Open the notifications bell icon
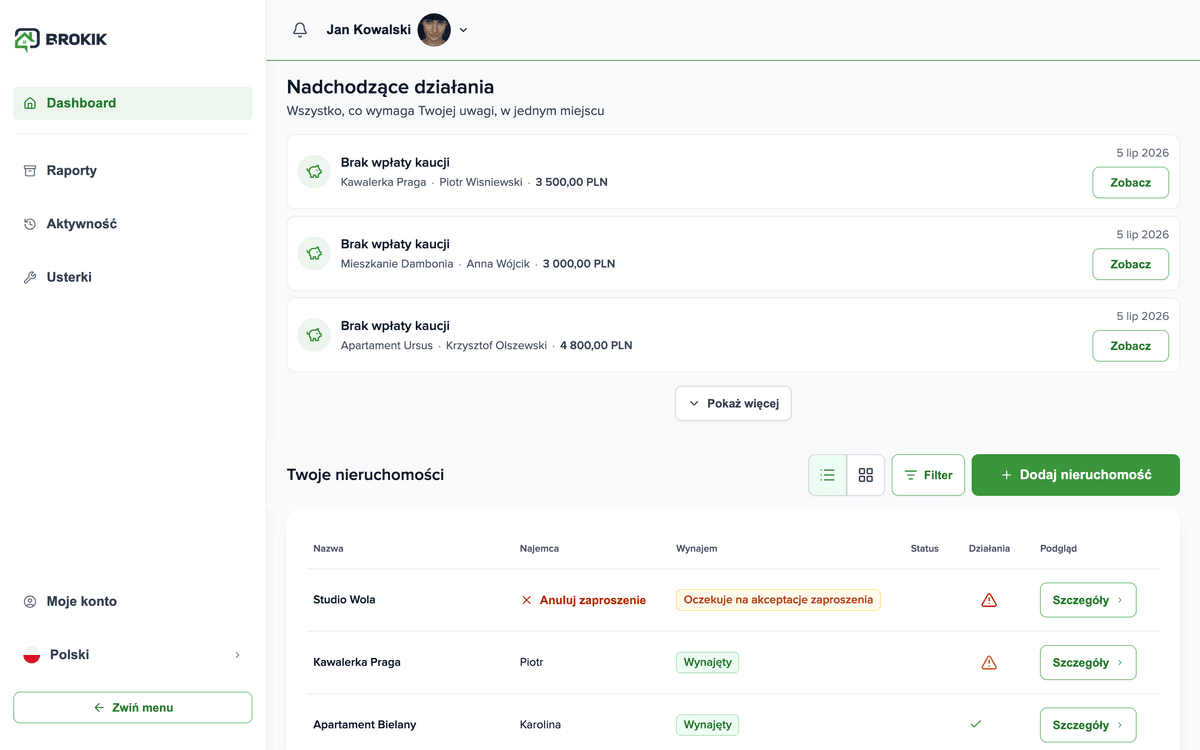The width and height of the screenshot is (1200, 750). click(x=300, y=30)
